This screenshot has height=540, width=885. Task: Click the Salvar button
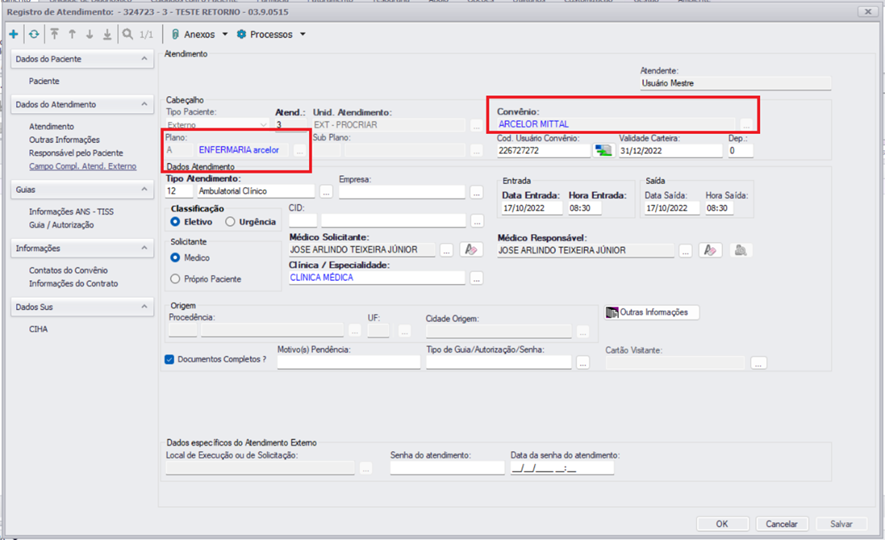coord(841,524)
